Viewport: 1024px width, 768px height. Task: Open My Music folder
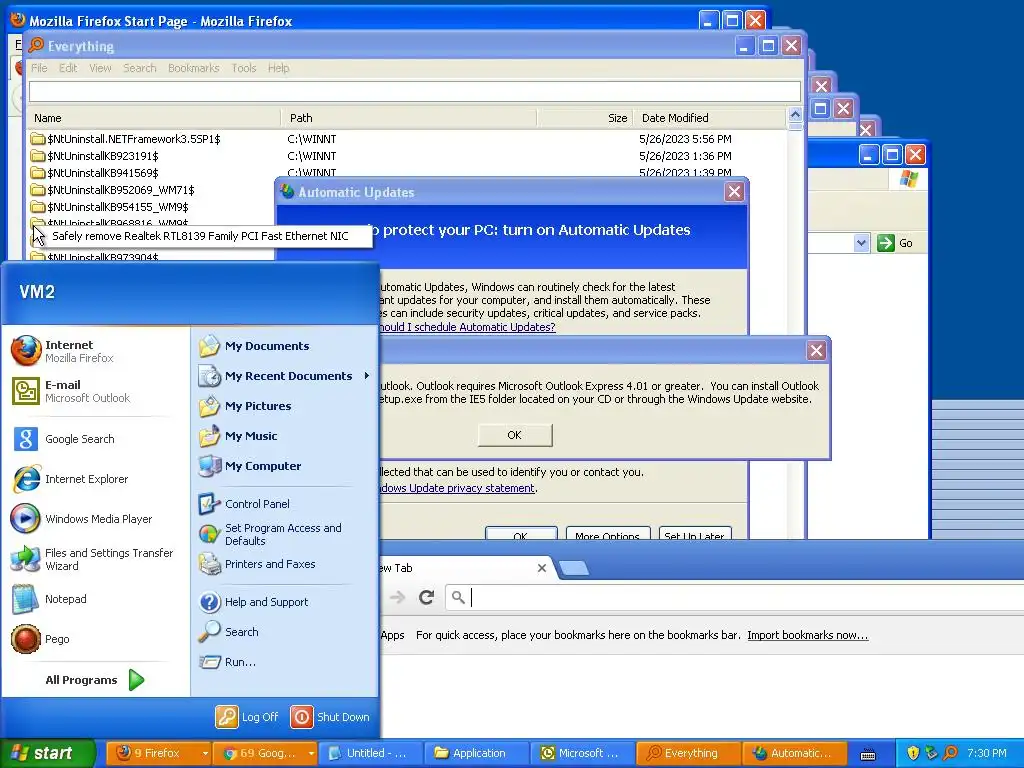pyautogui.click(x=238, y=436)
